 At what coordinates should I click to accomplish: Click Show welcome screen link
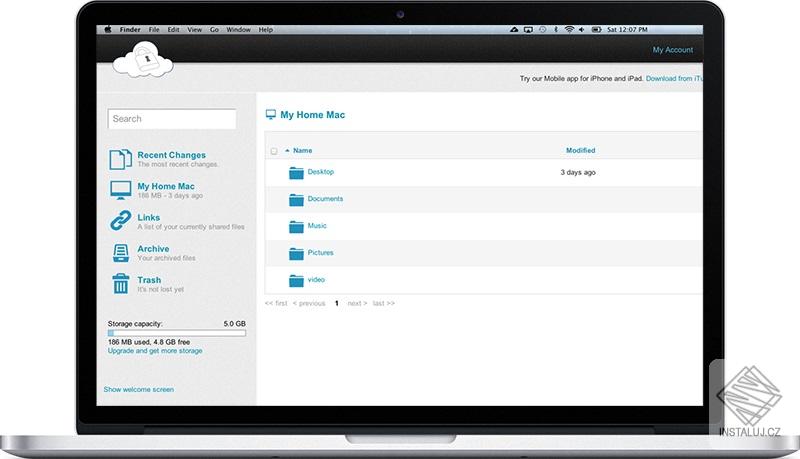coord(138,389)
